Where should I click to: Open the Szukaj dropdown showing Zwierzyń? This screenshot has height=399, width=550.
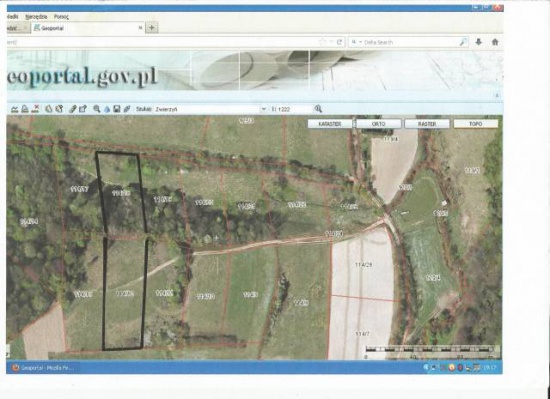click(x=264, y=109)
